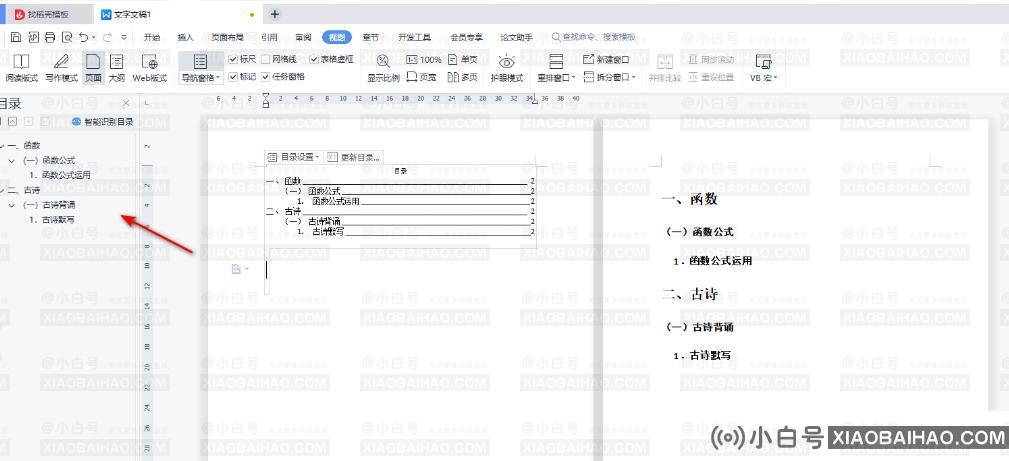Choose 单页 single page display
Screen dimensions: 1009x461
pyautogui.click(x=463, y=60)
